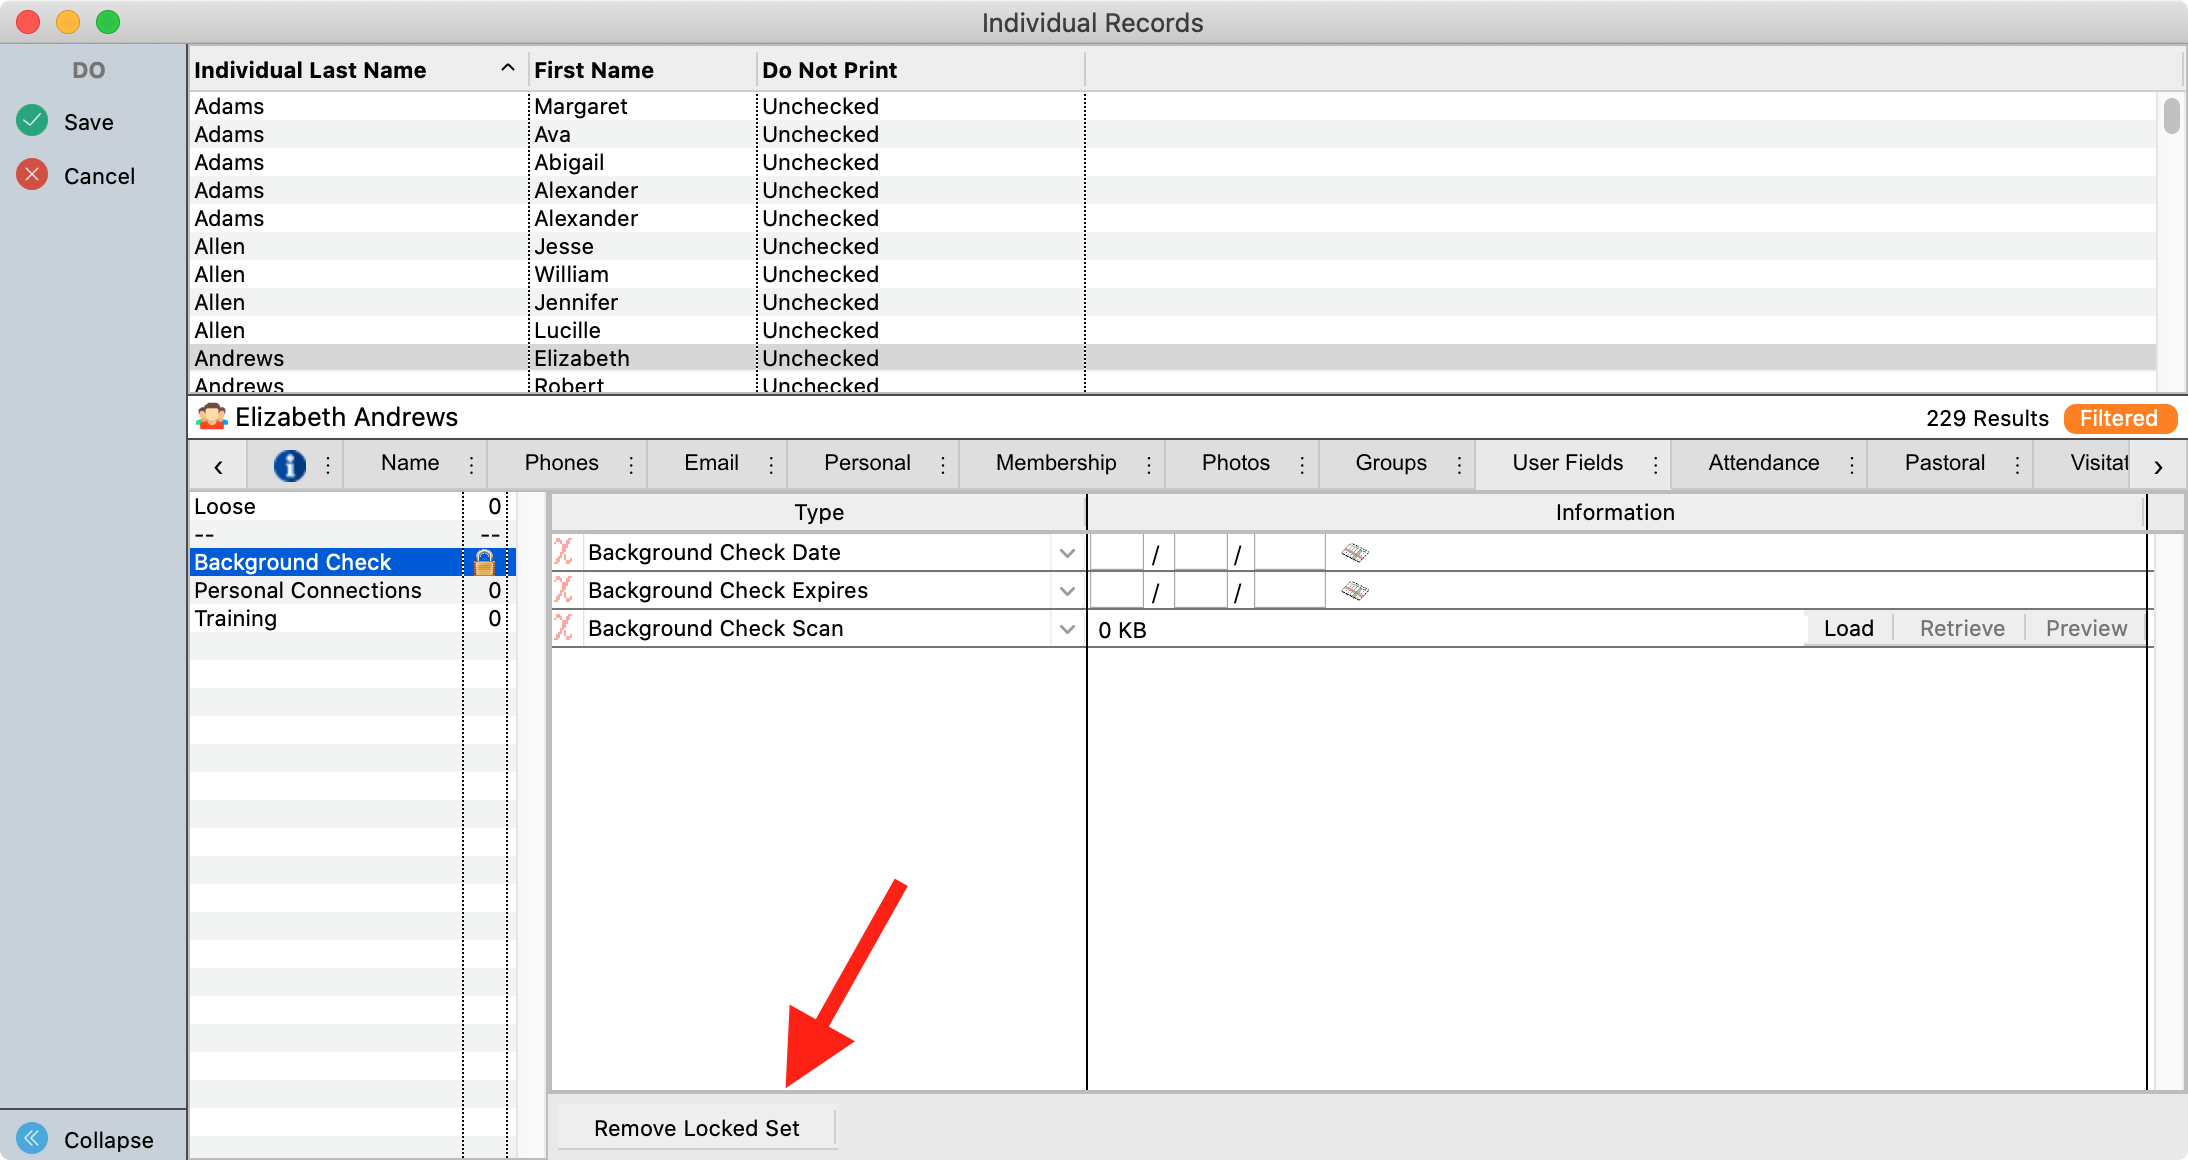Click the Load button for scan
2188x1160 pixels.
(x=1848, y=628)
